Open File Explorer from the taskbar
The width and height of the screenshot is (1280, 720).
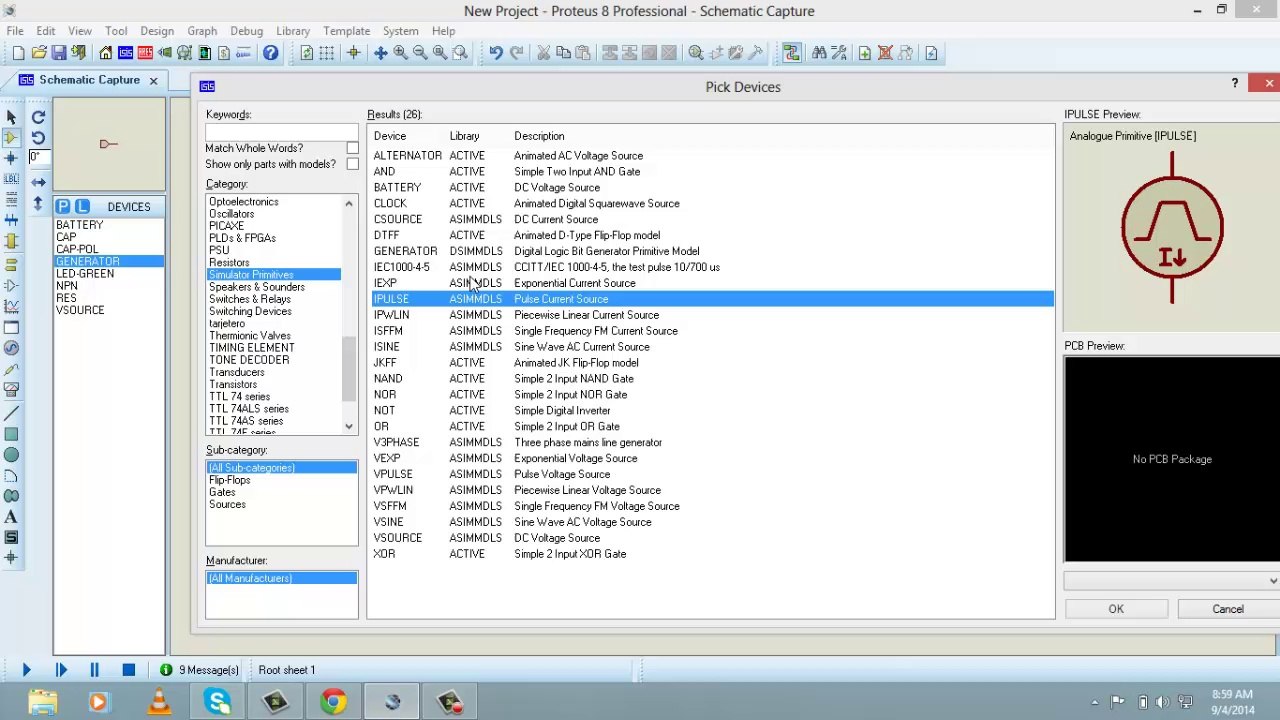click(x=42, y=702)
